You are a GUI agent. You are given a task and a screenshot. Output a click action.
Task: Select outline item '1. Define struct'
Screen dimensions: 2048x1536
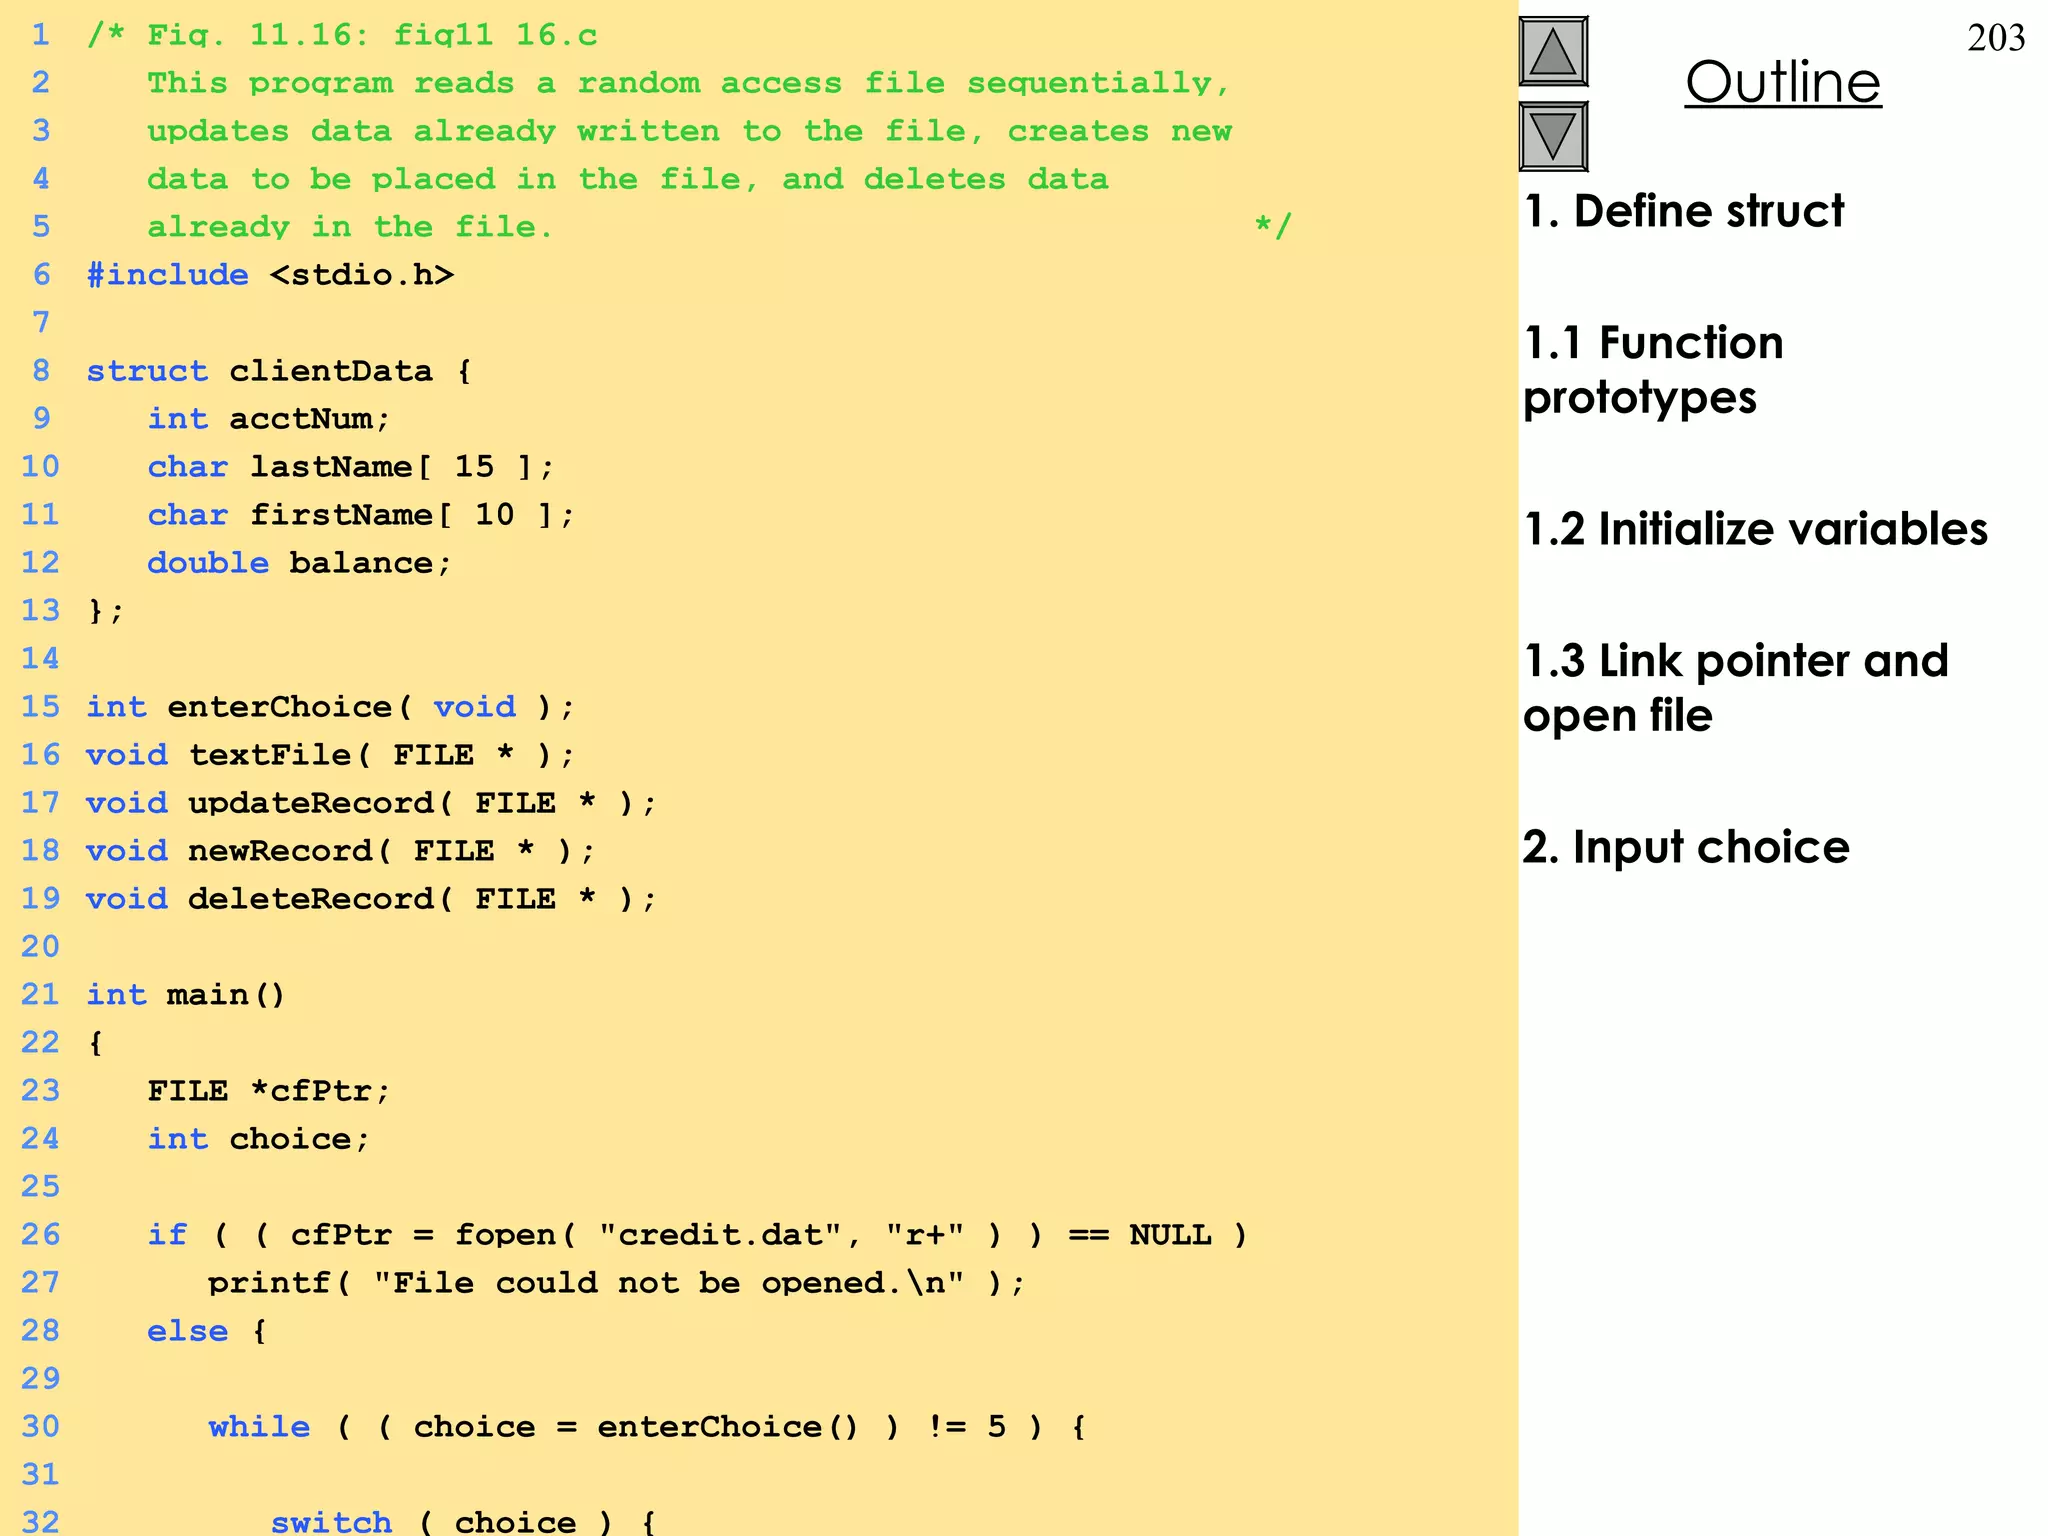point(1684,211)
